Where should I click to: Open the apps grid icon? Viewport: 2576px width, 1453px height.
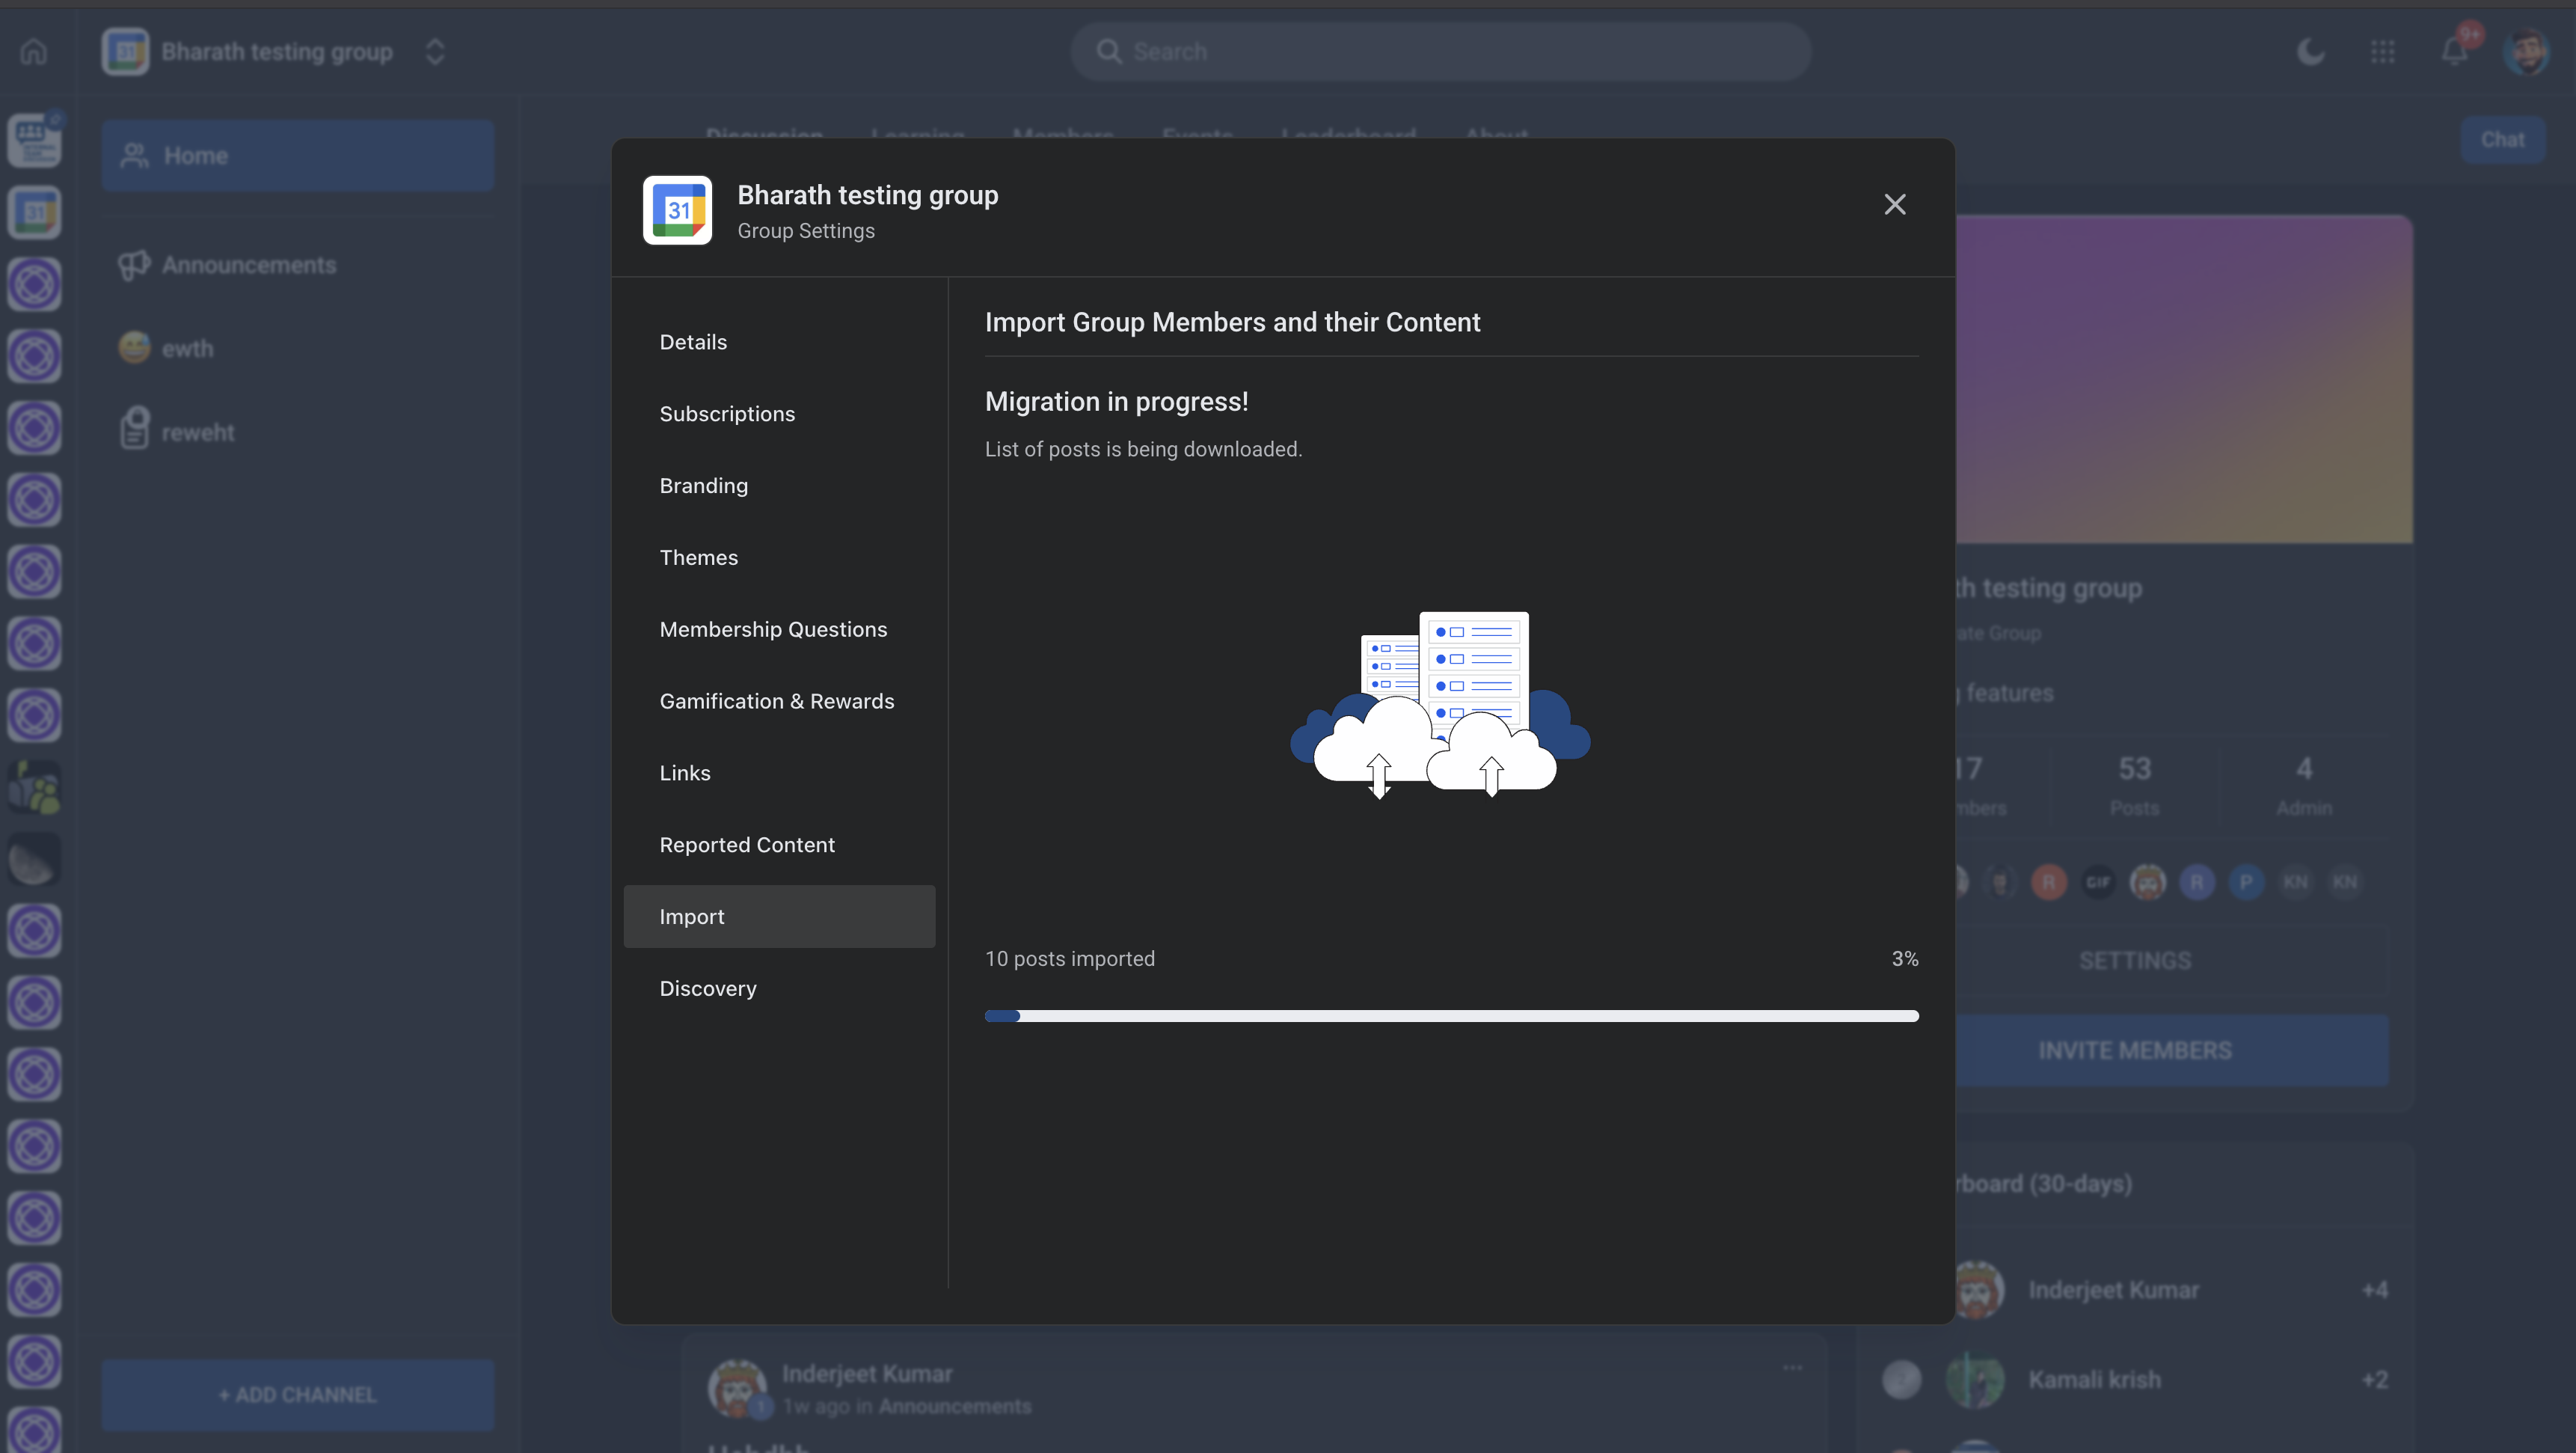[x=2382, y=51]
